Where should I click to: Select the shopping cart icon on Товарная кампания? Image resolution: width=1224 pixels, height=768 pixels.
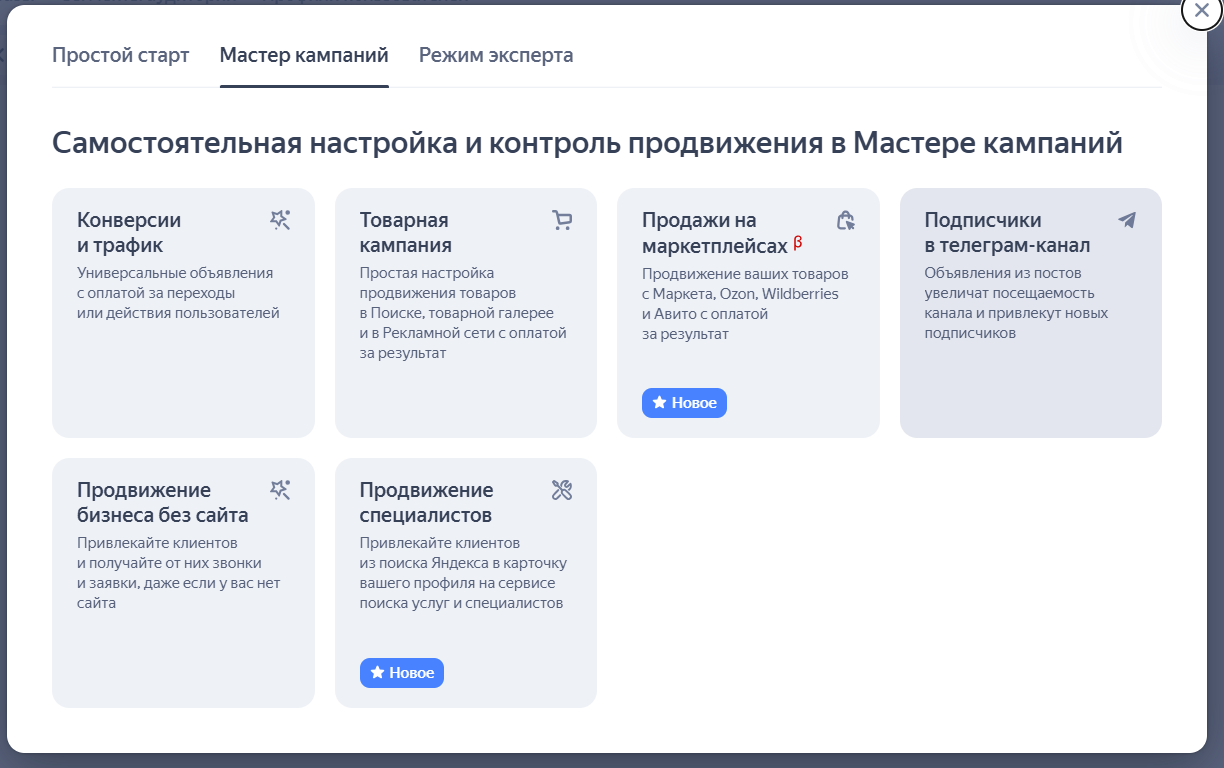coord(563,221)
